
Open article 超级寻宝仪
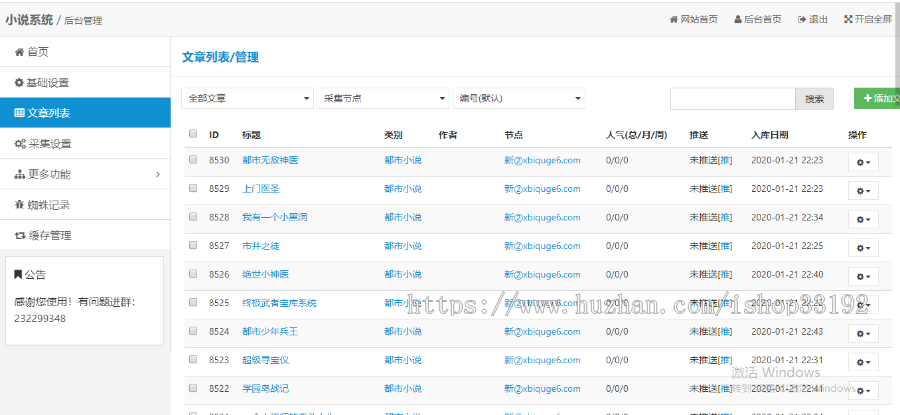tap(266, 360)
